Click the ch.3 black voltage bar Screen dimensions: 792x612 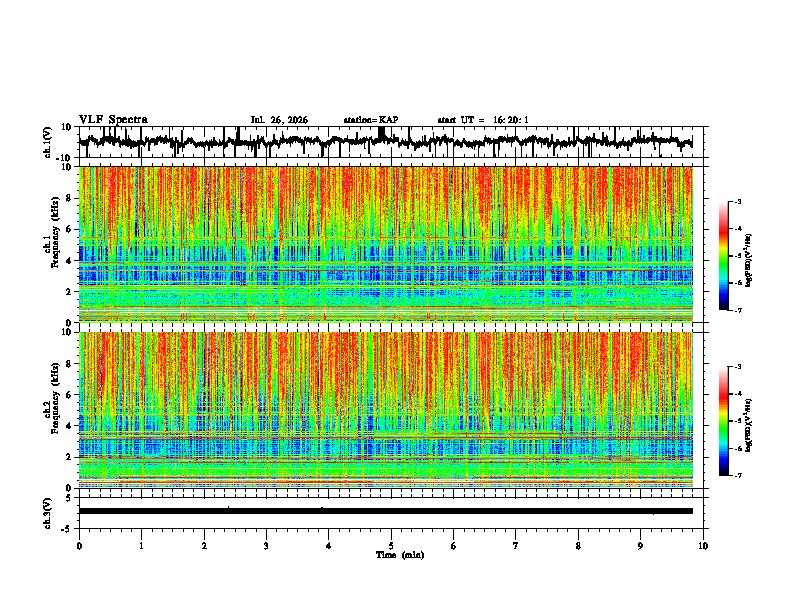(x=386, y=511)
